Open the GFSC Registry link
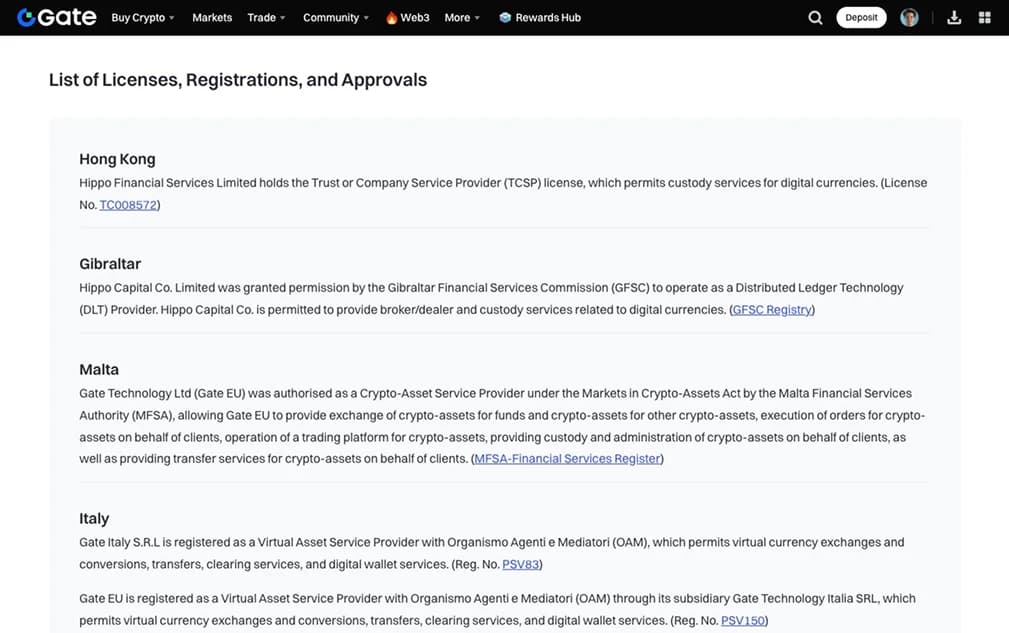This screenshot has width=1009, height=633. [772, 310]
